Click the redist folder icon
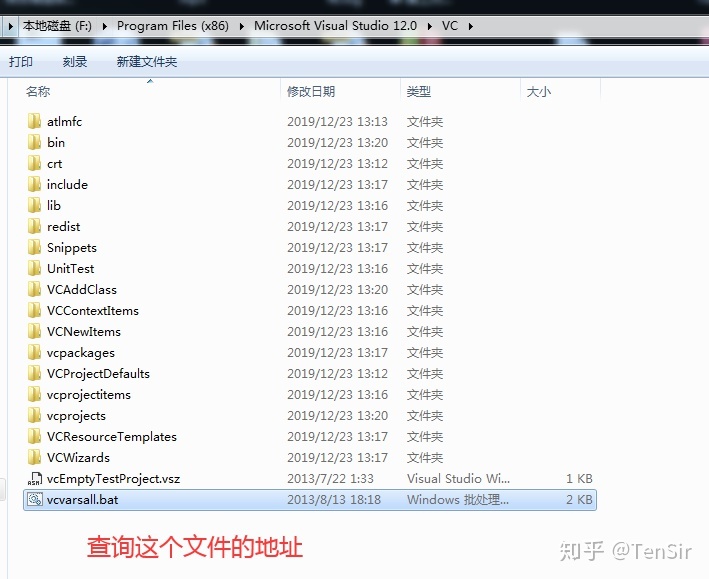The image size is (709, 579). [x=34, y=226]
